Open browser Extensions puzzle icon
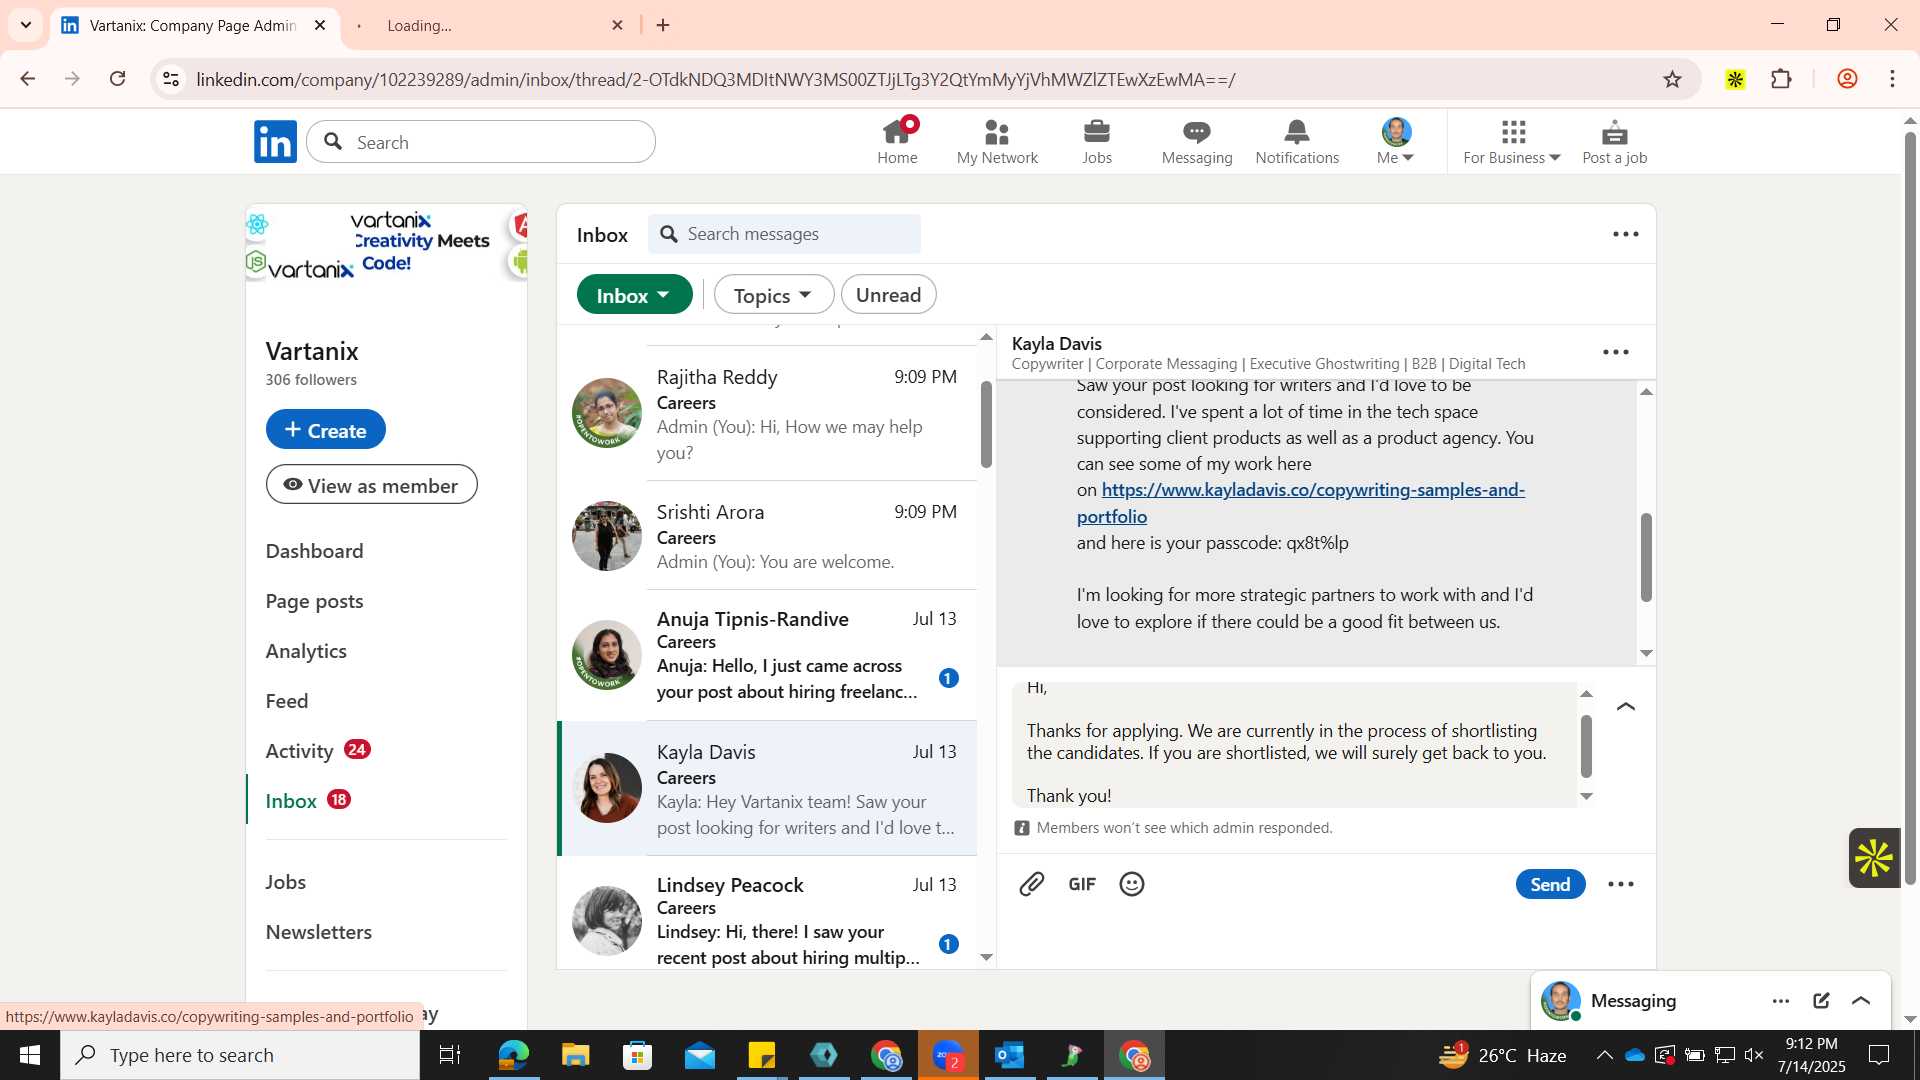The width and height of the screenshot is (1920, 1080). point(1781,79)
